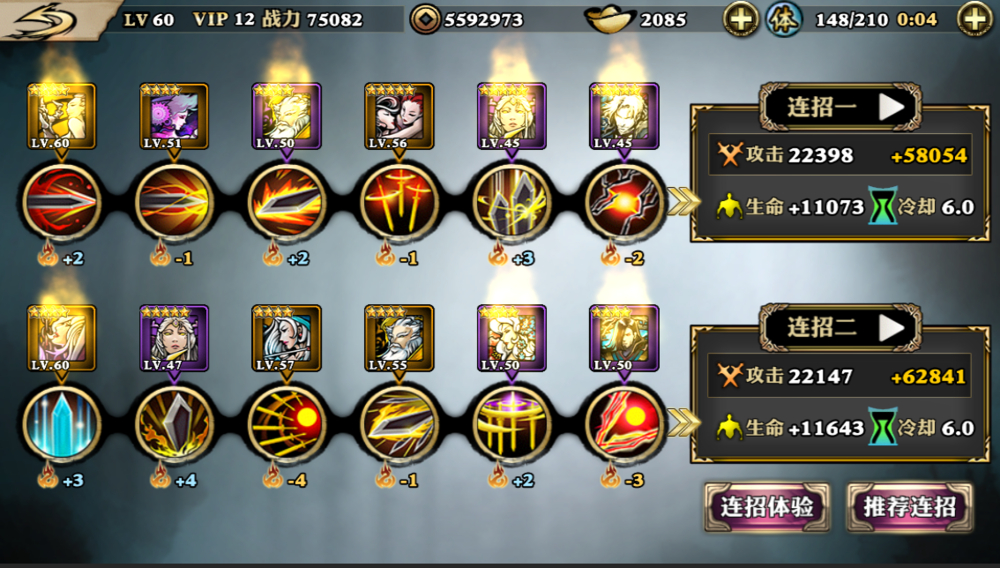This screenshot has height=568, width=1000.
Task: Tap the golden gate skill in combo two
Action: tap(511, 424)
